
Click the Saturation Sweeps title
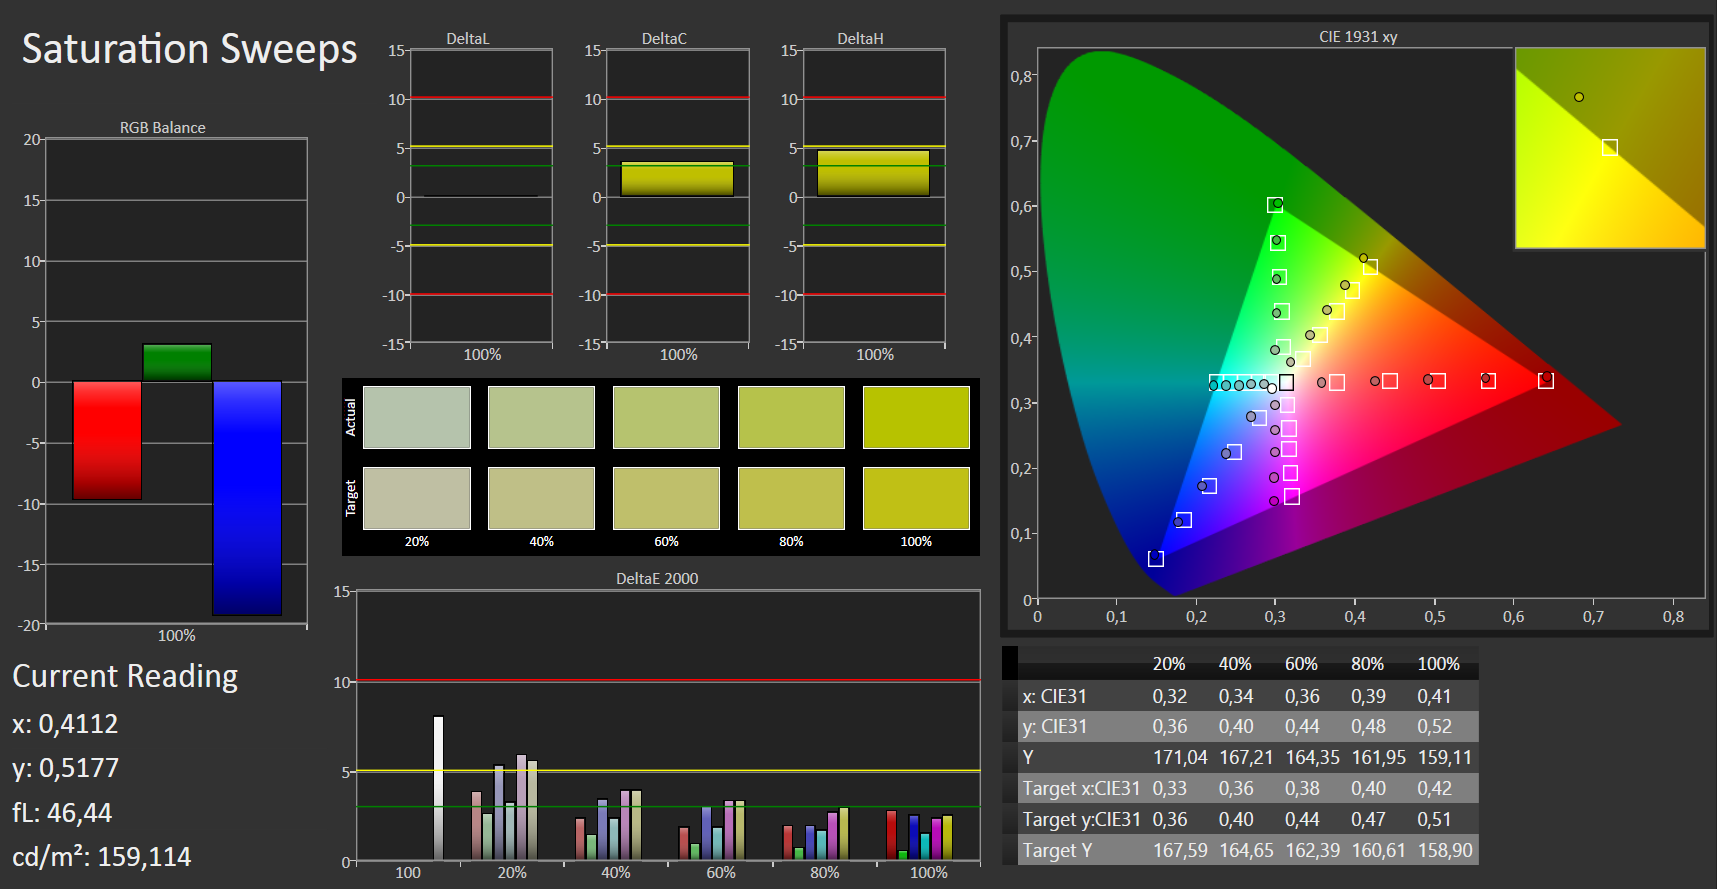pos(189,49)
